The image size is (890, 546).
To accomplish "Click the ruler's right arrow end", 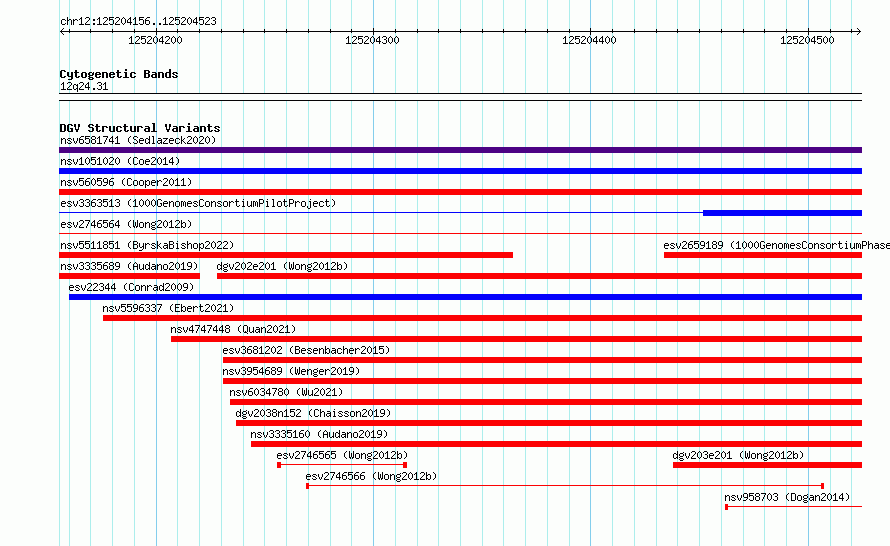I will pyautogui.click(x=859, y=31).
